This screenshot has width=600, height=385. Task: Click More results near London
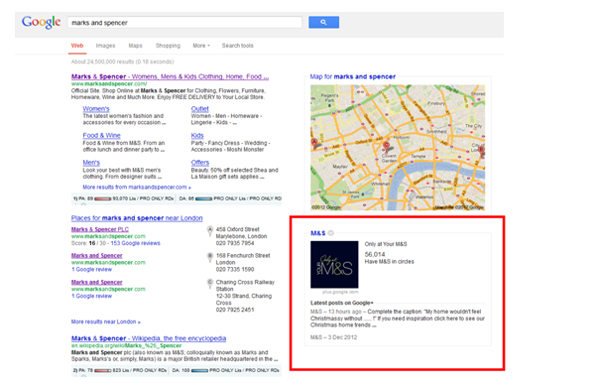point(106,322)
